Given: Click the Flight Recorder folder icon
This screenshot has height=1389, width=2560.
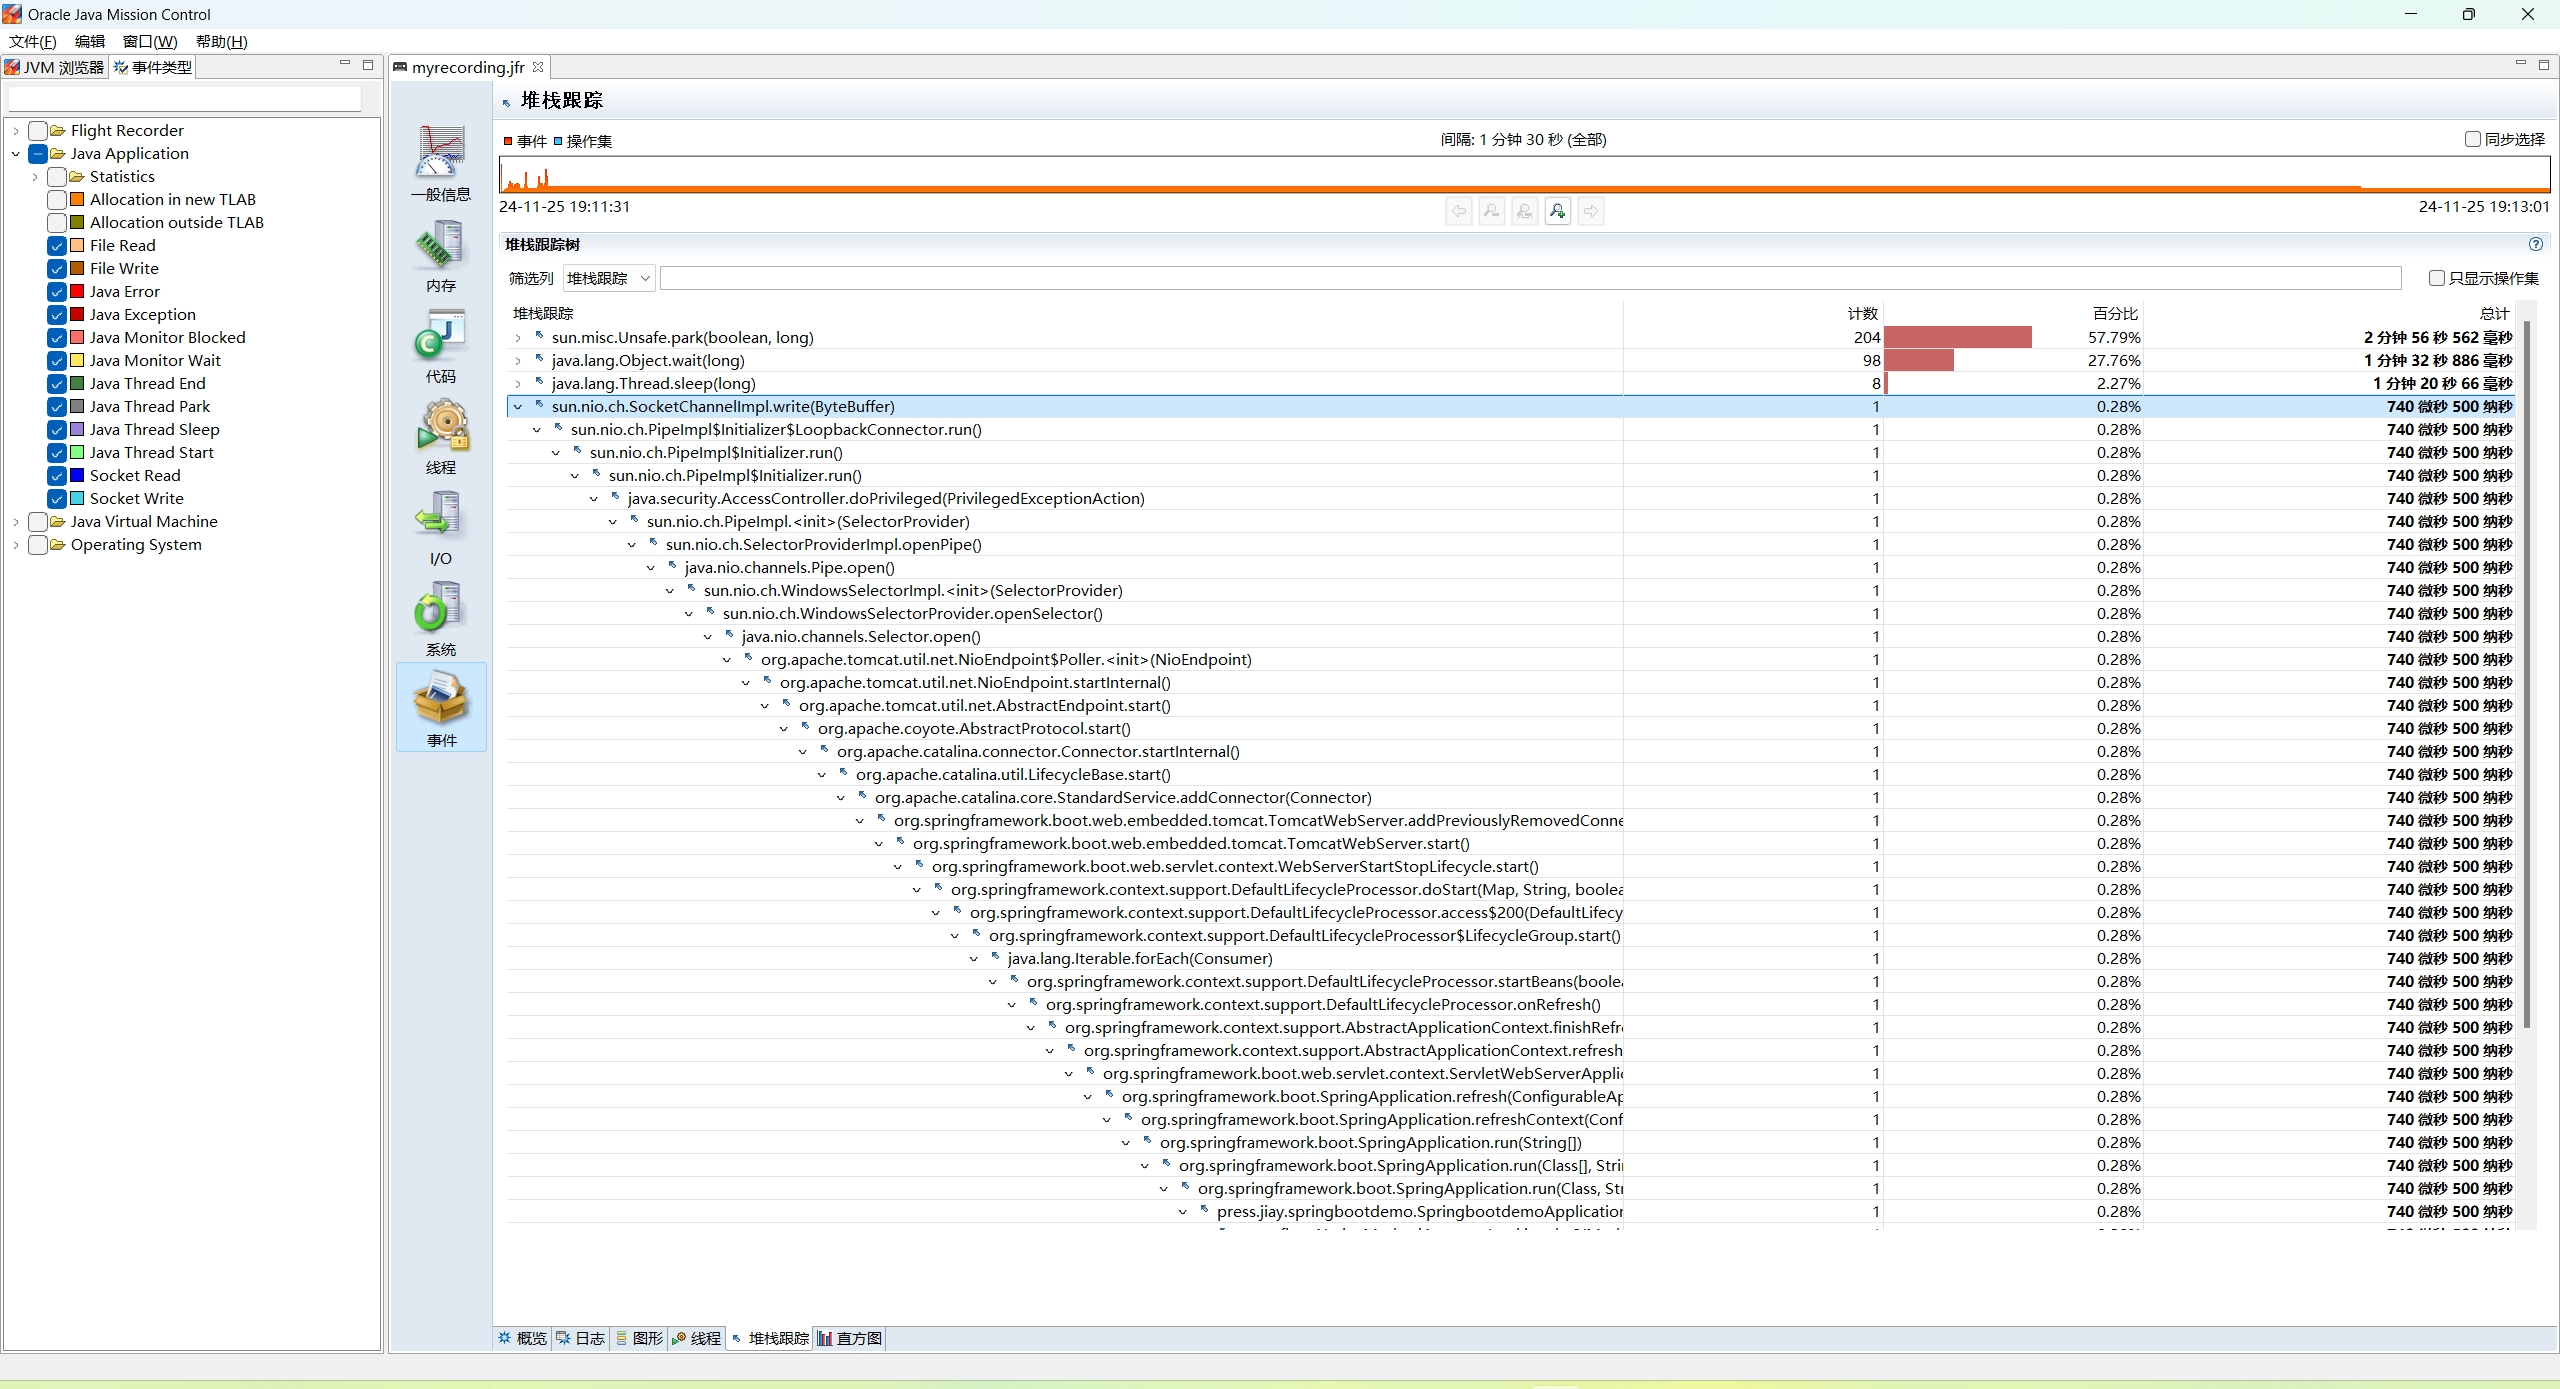Looking at the screenshot, I should (x=58, y=131).
